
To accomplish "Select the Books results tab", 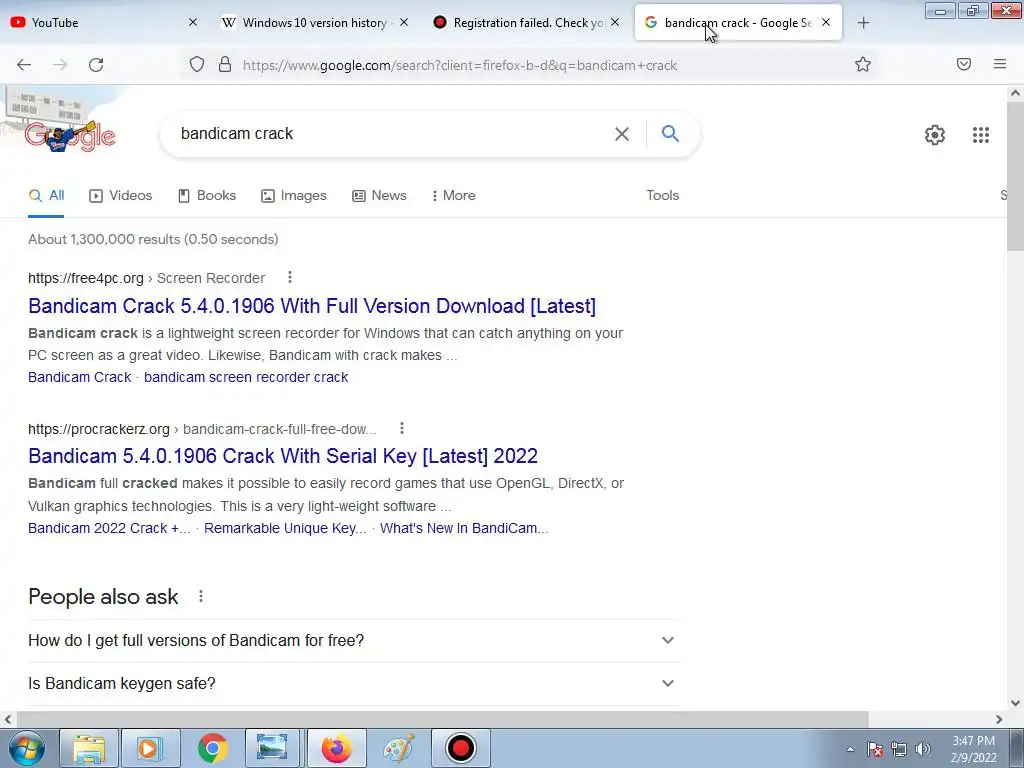I will [207, 195].
